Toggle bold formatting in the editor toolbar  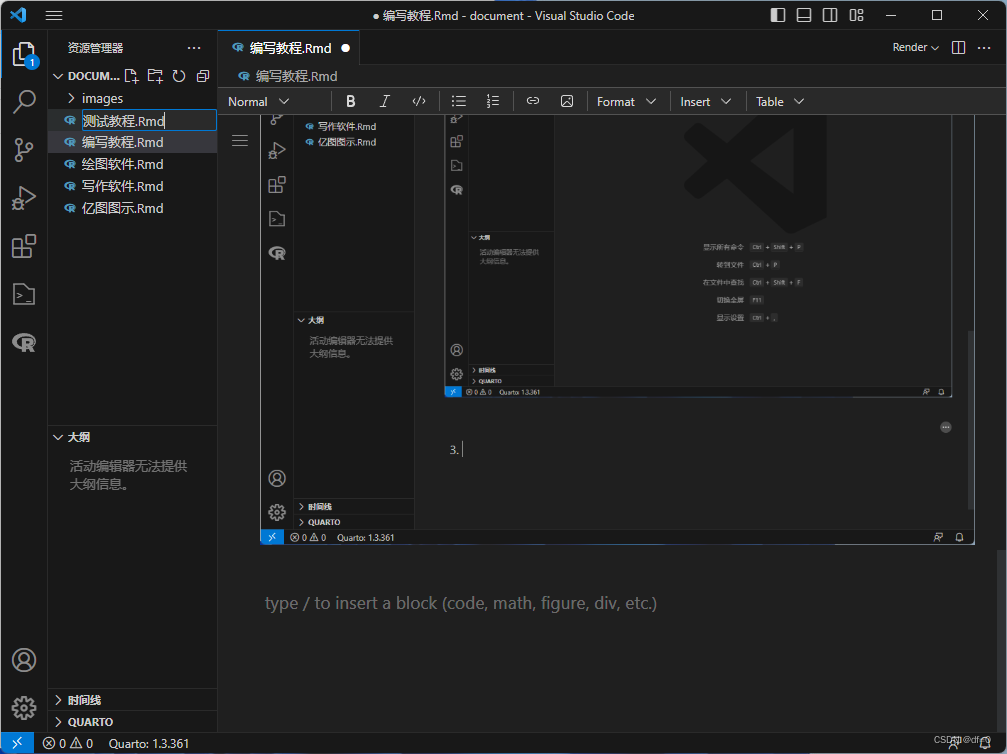[350, 100]
